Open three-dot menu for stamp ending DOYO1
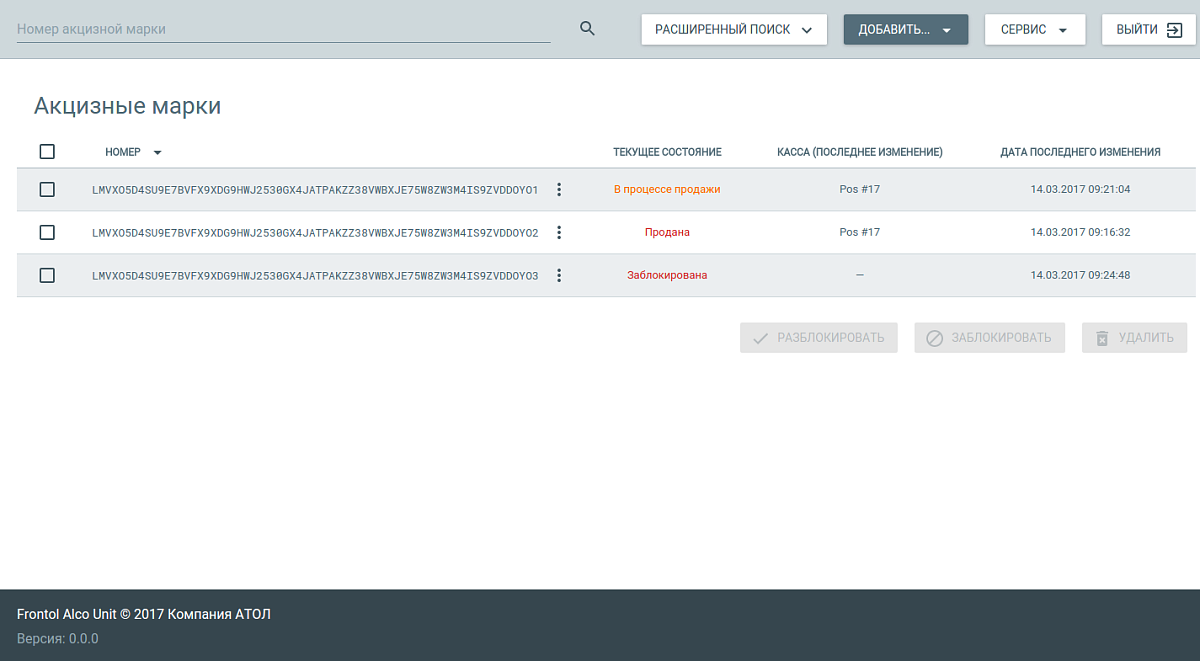The image size is (1200, 661). click(x=559, y=189)
